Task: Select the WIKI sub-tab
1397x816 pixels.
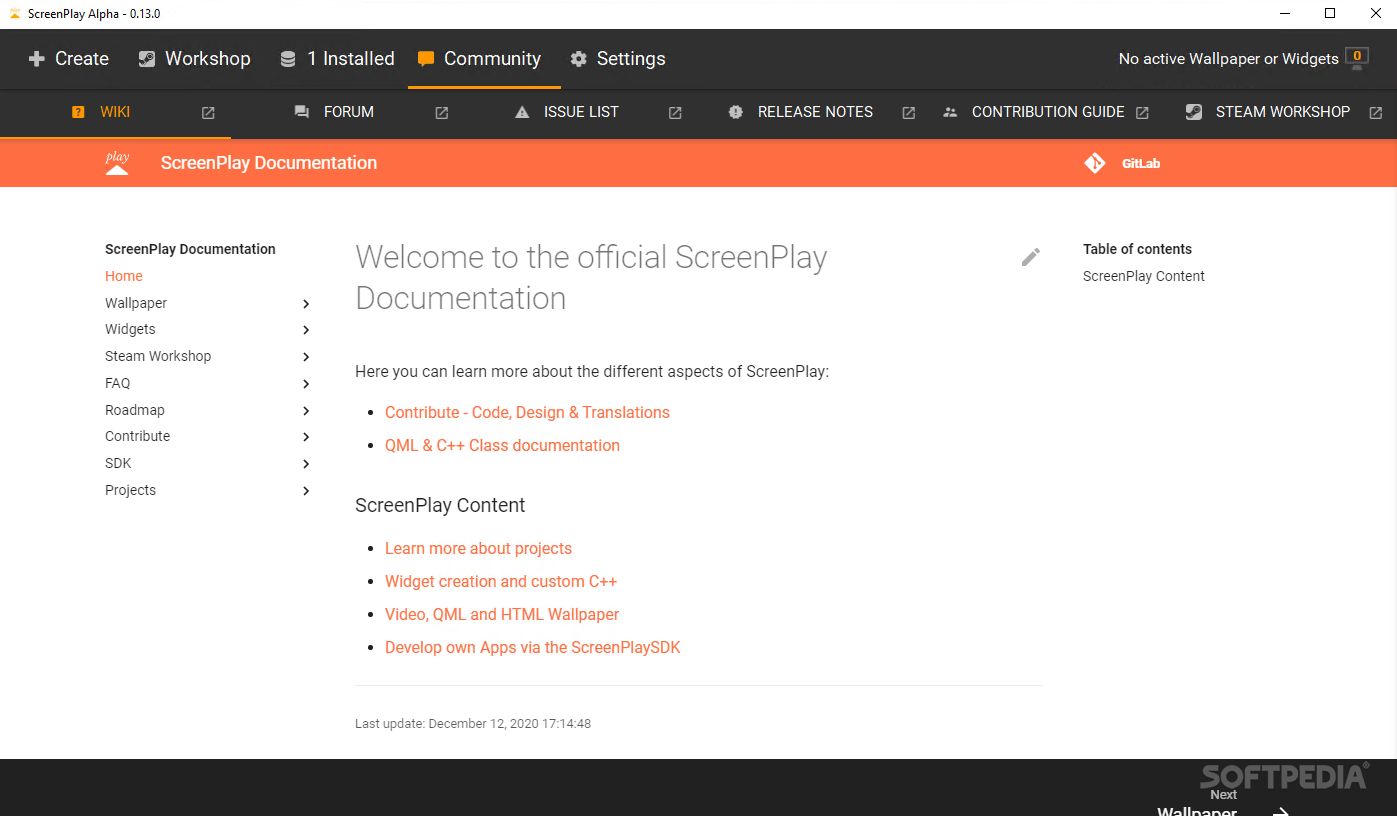Action: 115,112
